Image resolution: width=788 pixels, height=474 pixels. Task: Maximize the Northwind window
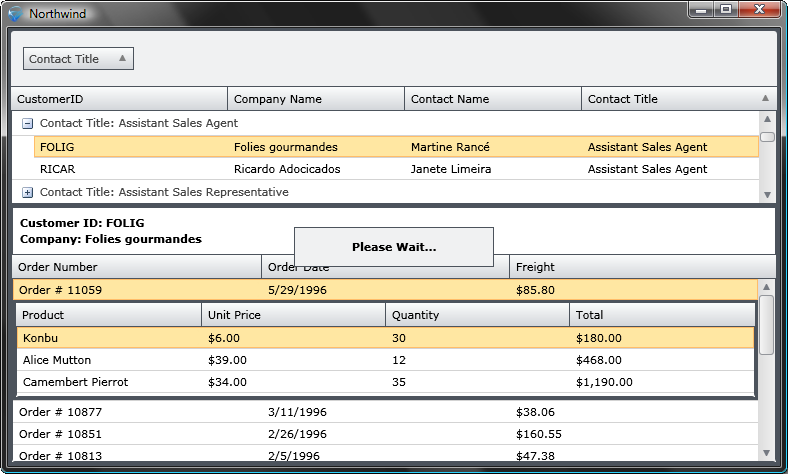coord(726,10)
